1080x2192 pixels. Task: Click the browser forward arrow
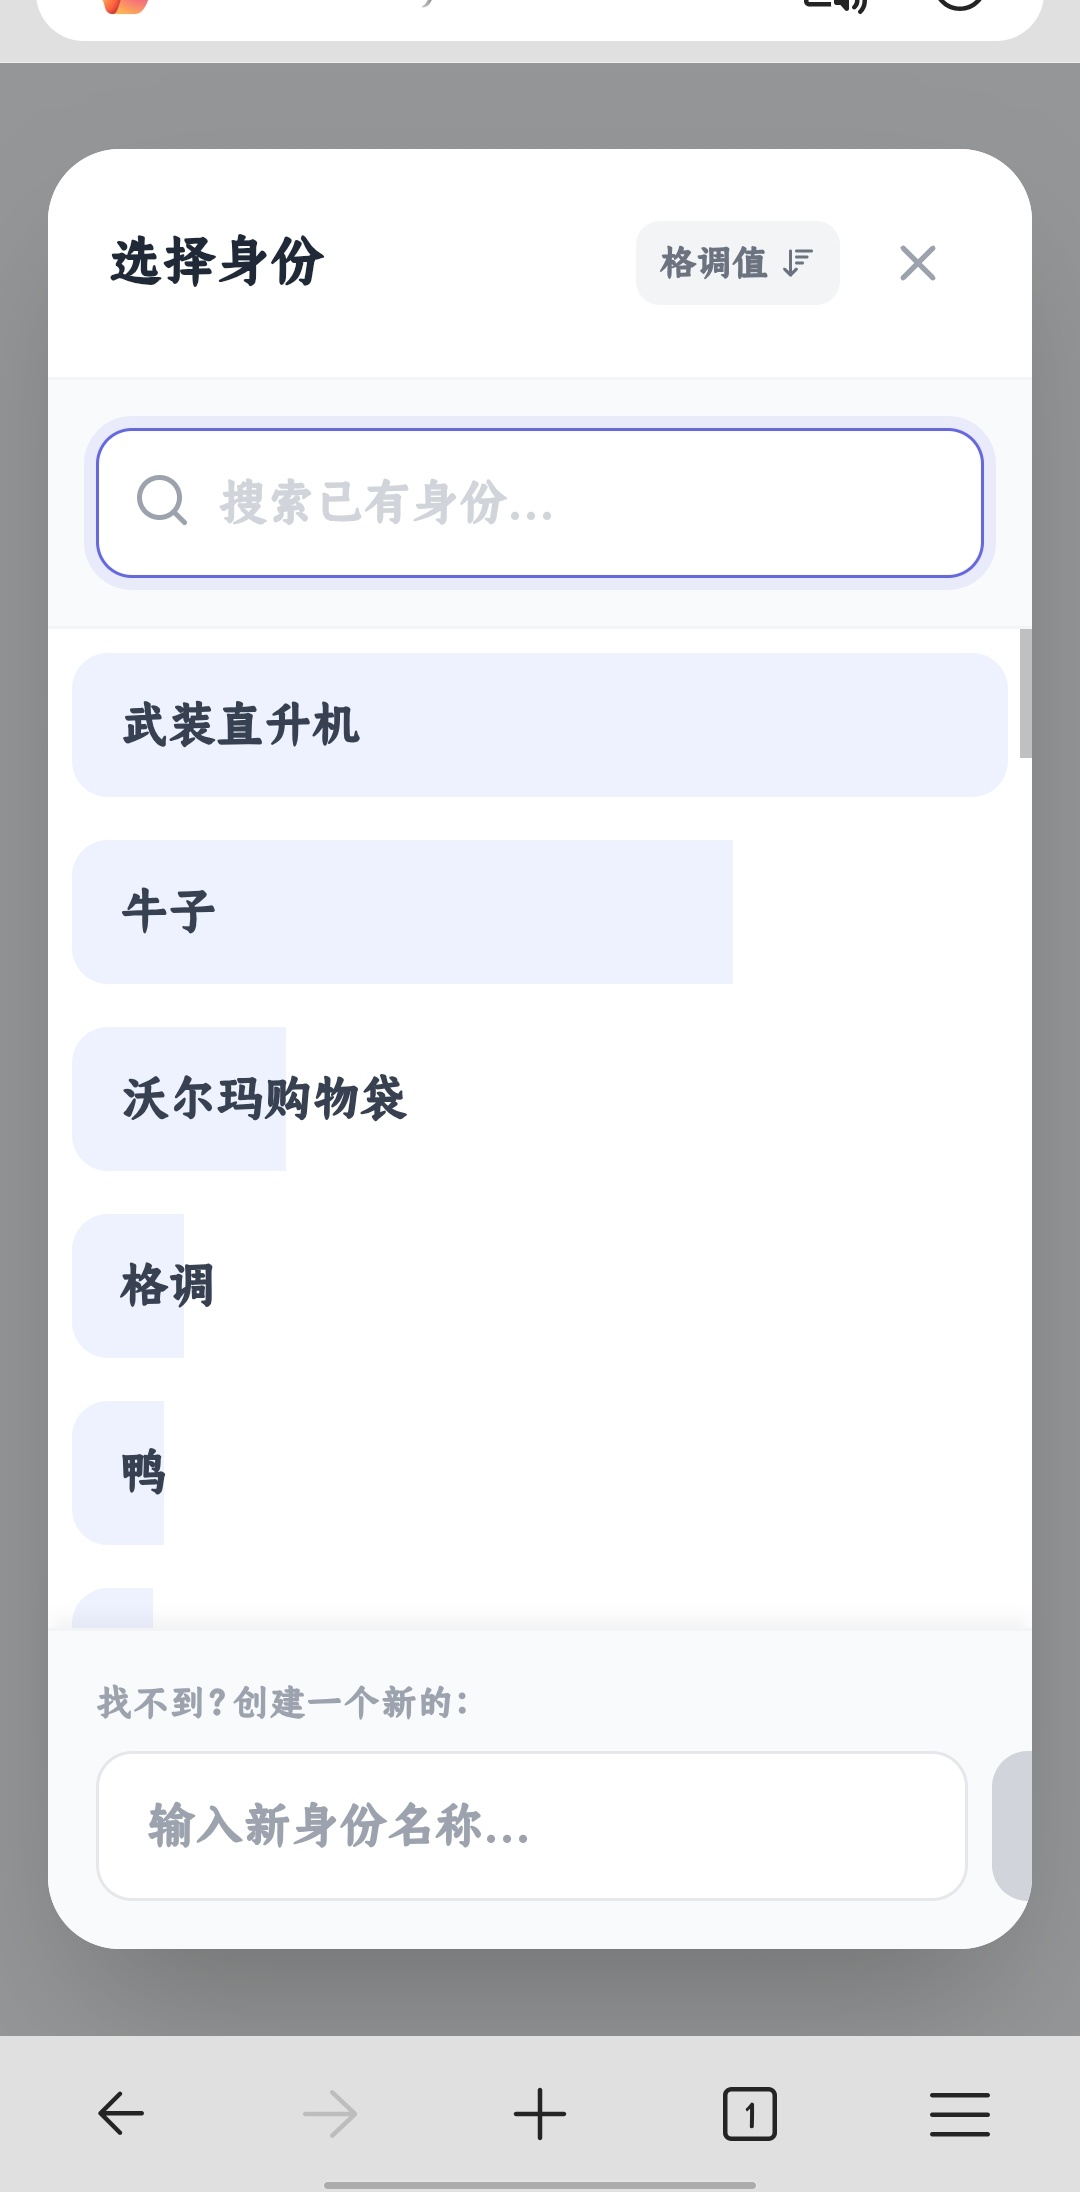pyautogui.click(x=330, y=2114)
